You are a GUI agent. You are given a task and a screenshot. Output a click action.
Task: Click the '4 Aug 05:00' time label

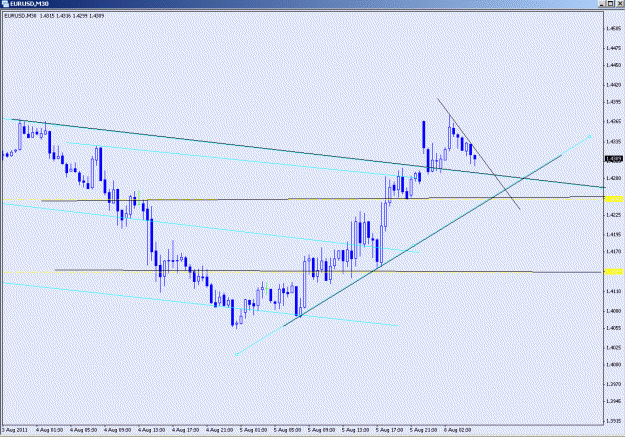pyautogui.click(x=83, y=430)
